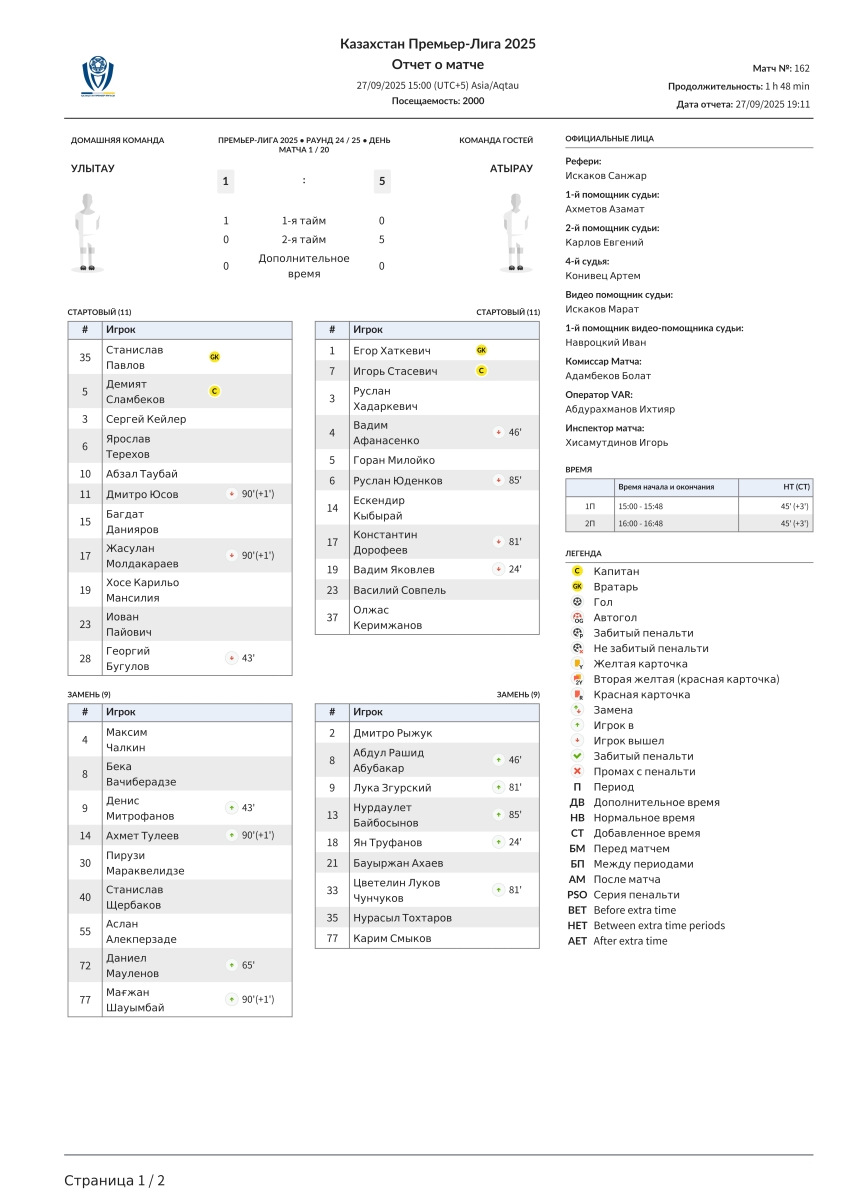Click the page indicator Страница 1 / 2
The height and width of the screenshot is (1200, 848).
pos(115,1180)
